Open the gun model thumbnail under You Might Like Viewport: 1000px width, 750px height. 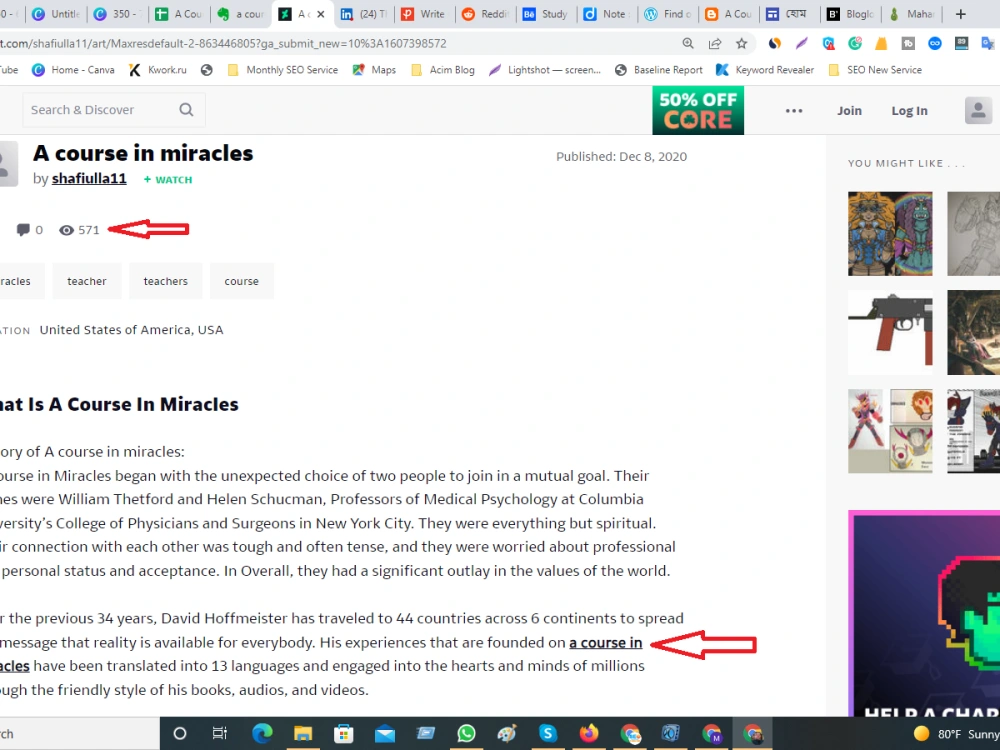click(890, 332)
